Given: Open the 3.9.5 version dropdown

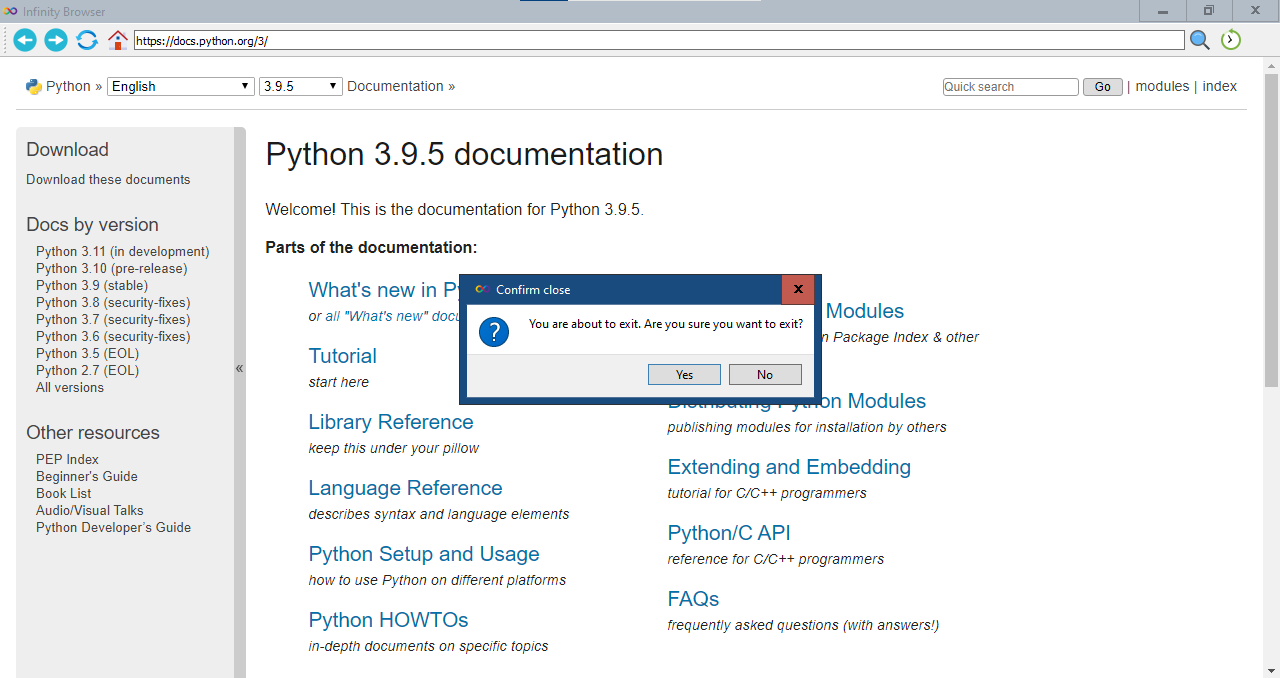Looking at the screenshot, I should pyautogui.click(x=301, y=86).
